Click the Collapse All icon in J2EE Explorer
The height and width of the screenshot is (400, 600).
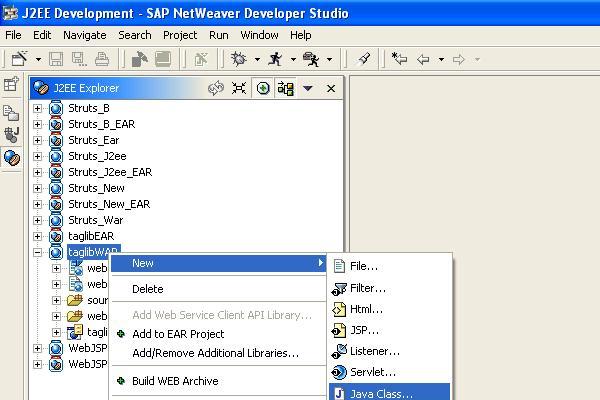[x=239, y=88]
